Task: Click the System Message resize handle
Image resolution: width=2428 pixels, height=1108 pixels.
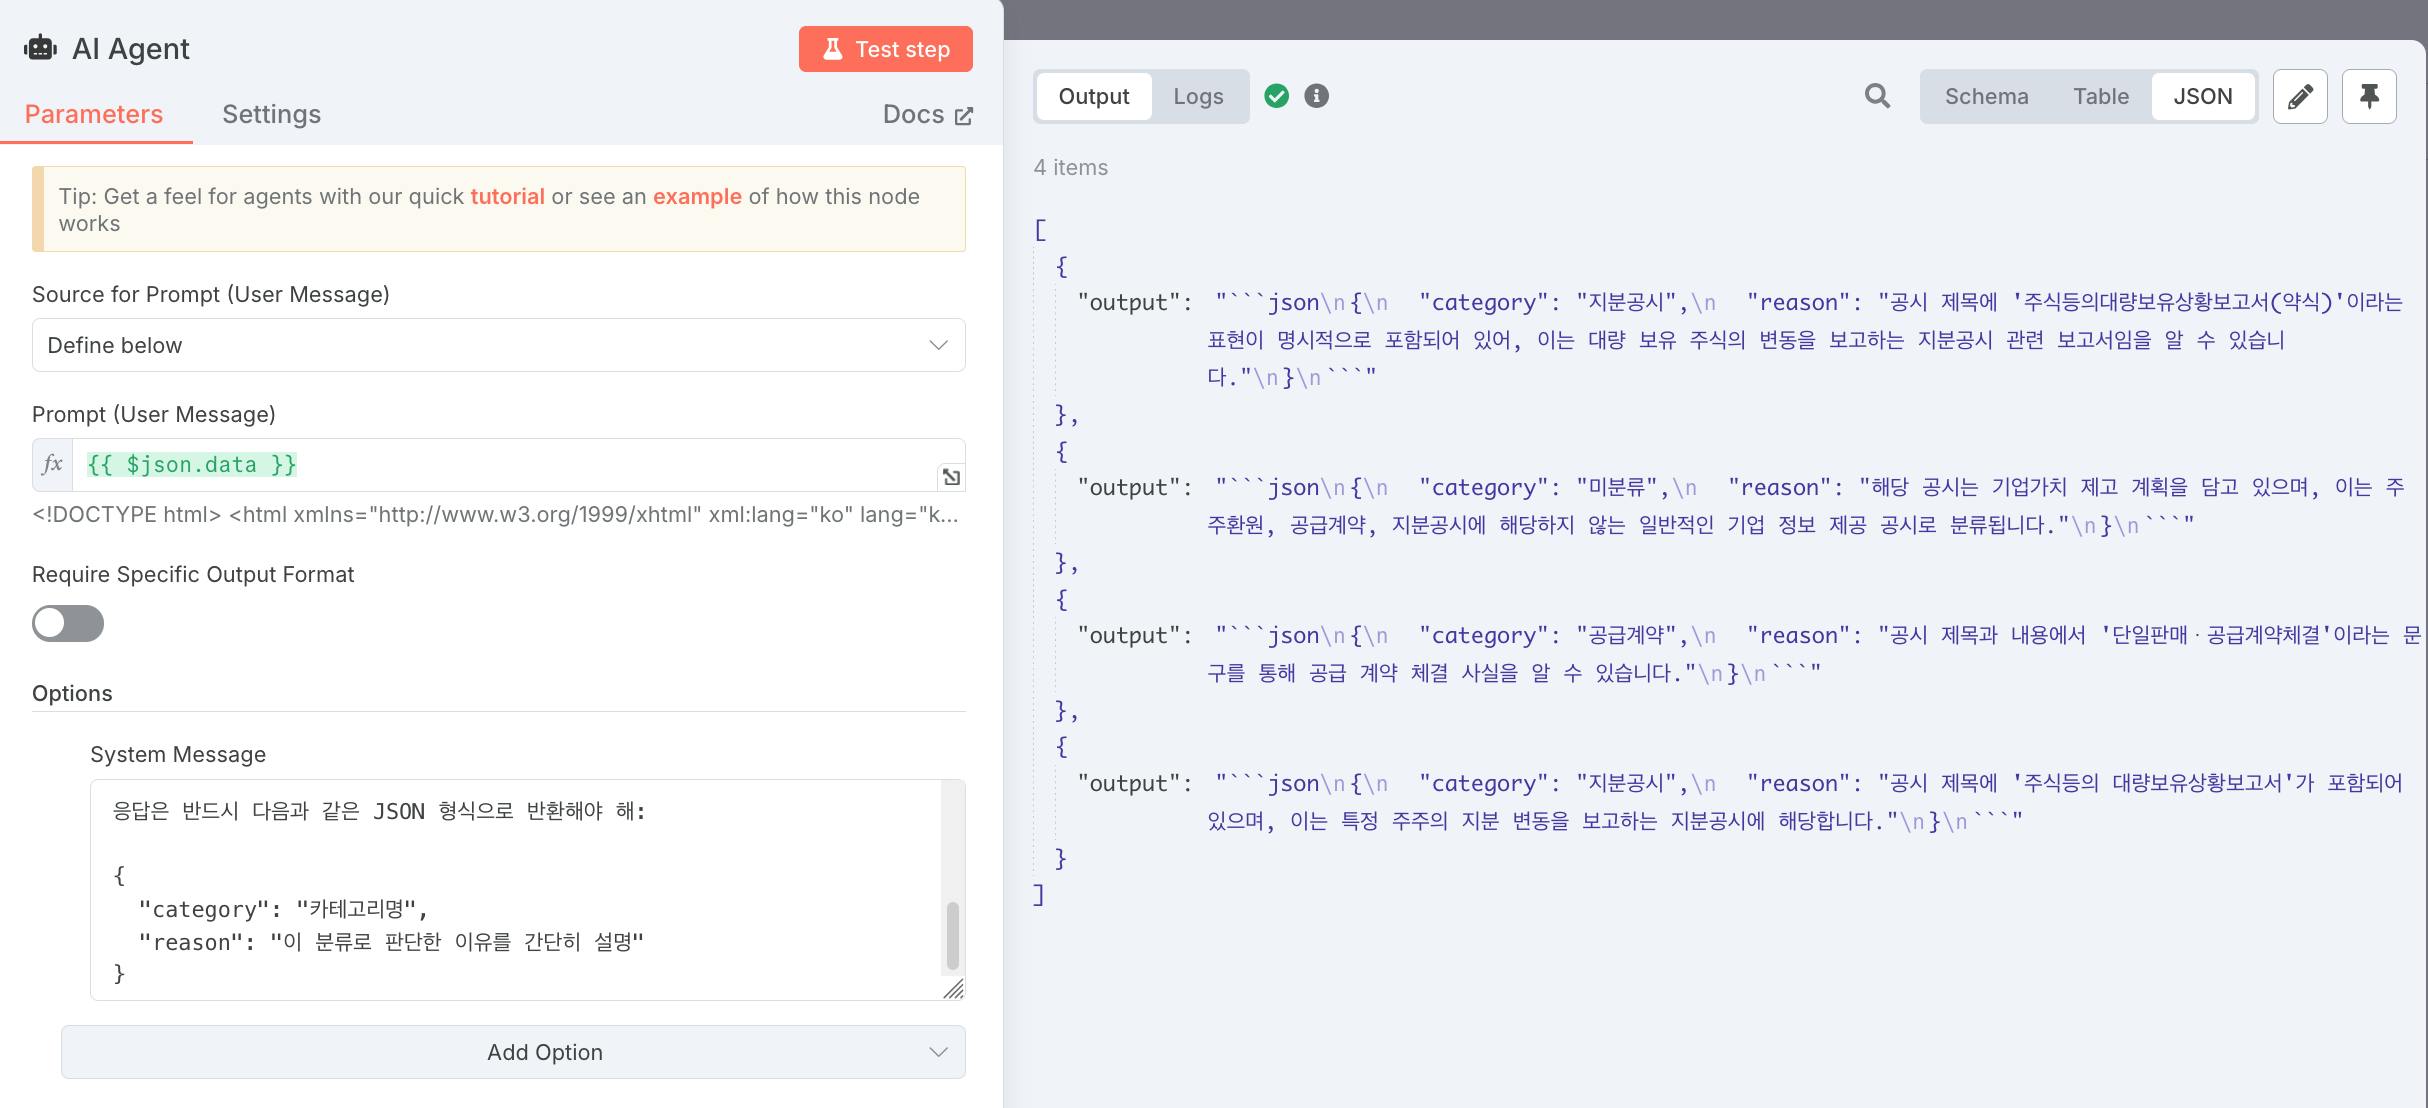Action: point(954,989)
